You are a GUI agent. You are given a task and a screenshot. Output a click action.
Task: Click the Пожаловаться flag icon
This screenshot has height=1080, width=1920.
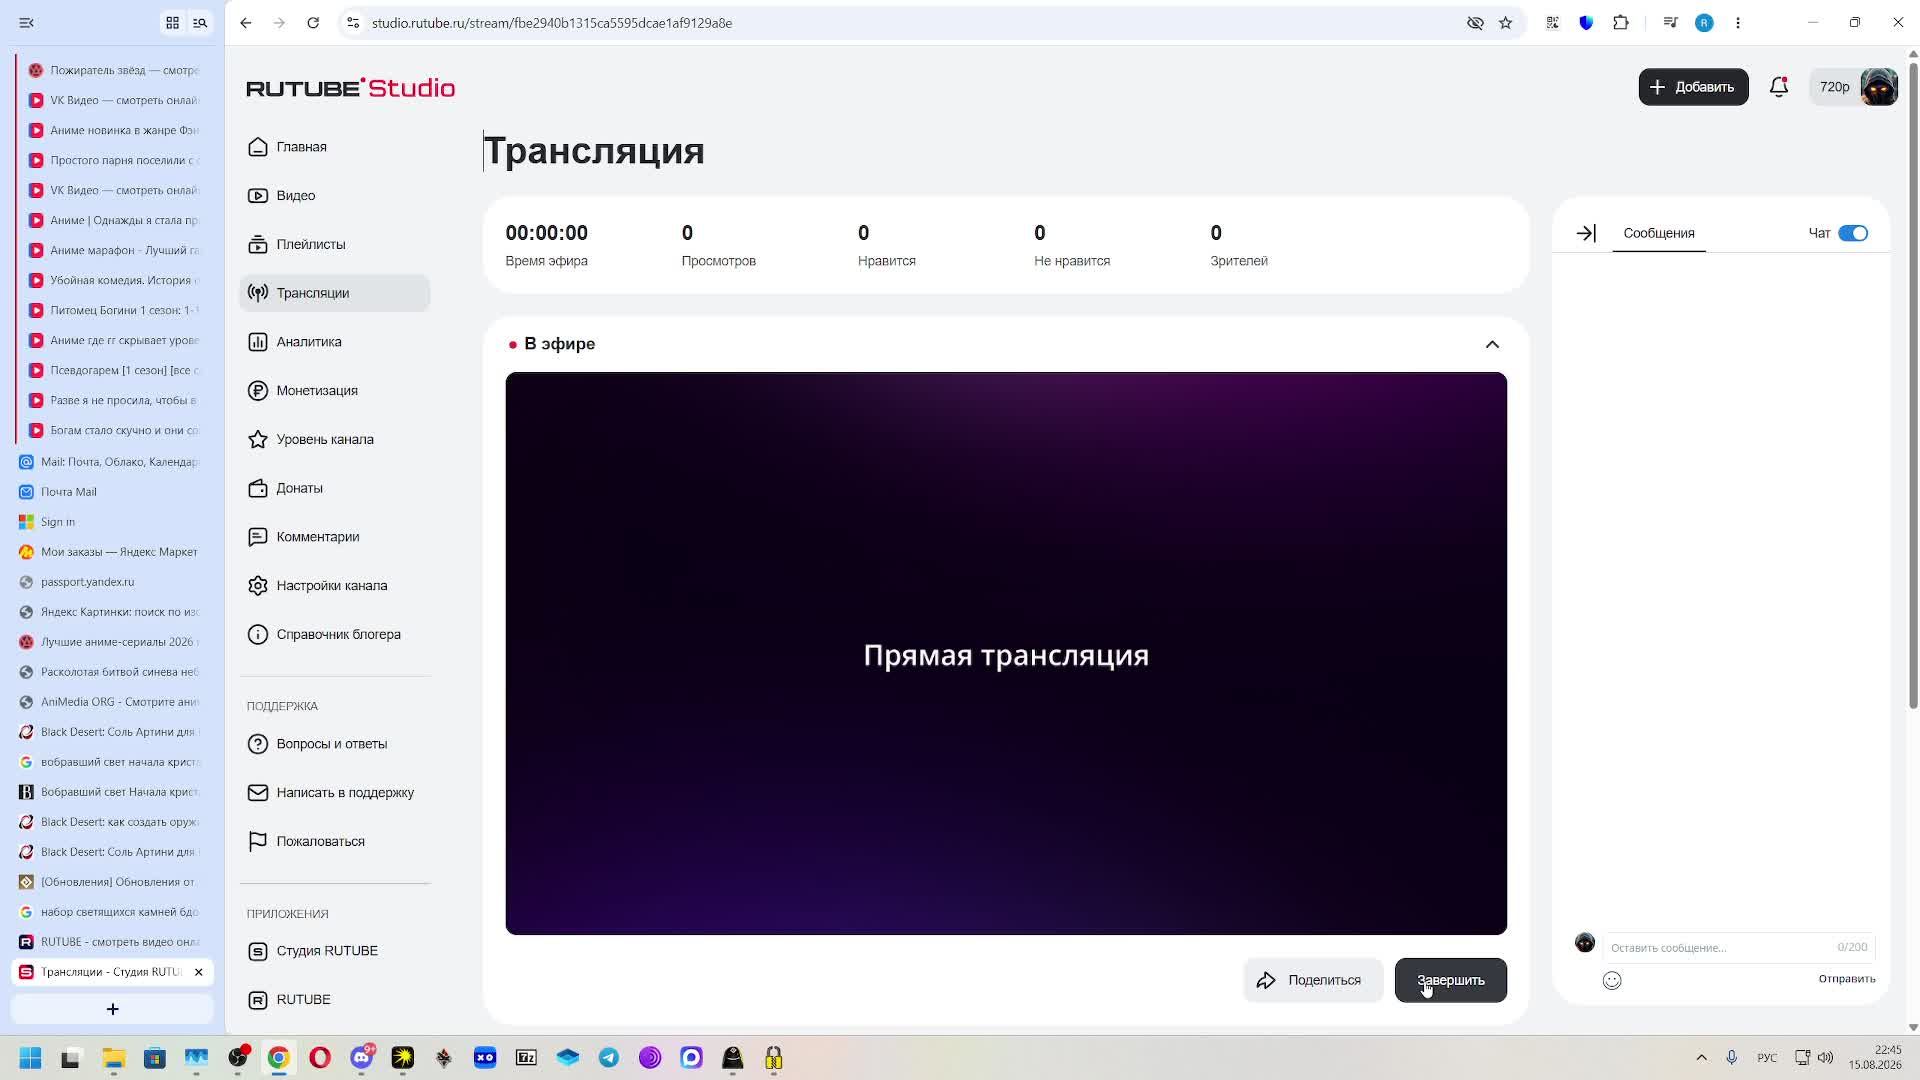pos(258,842)
